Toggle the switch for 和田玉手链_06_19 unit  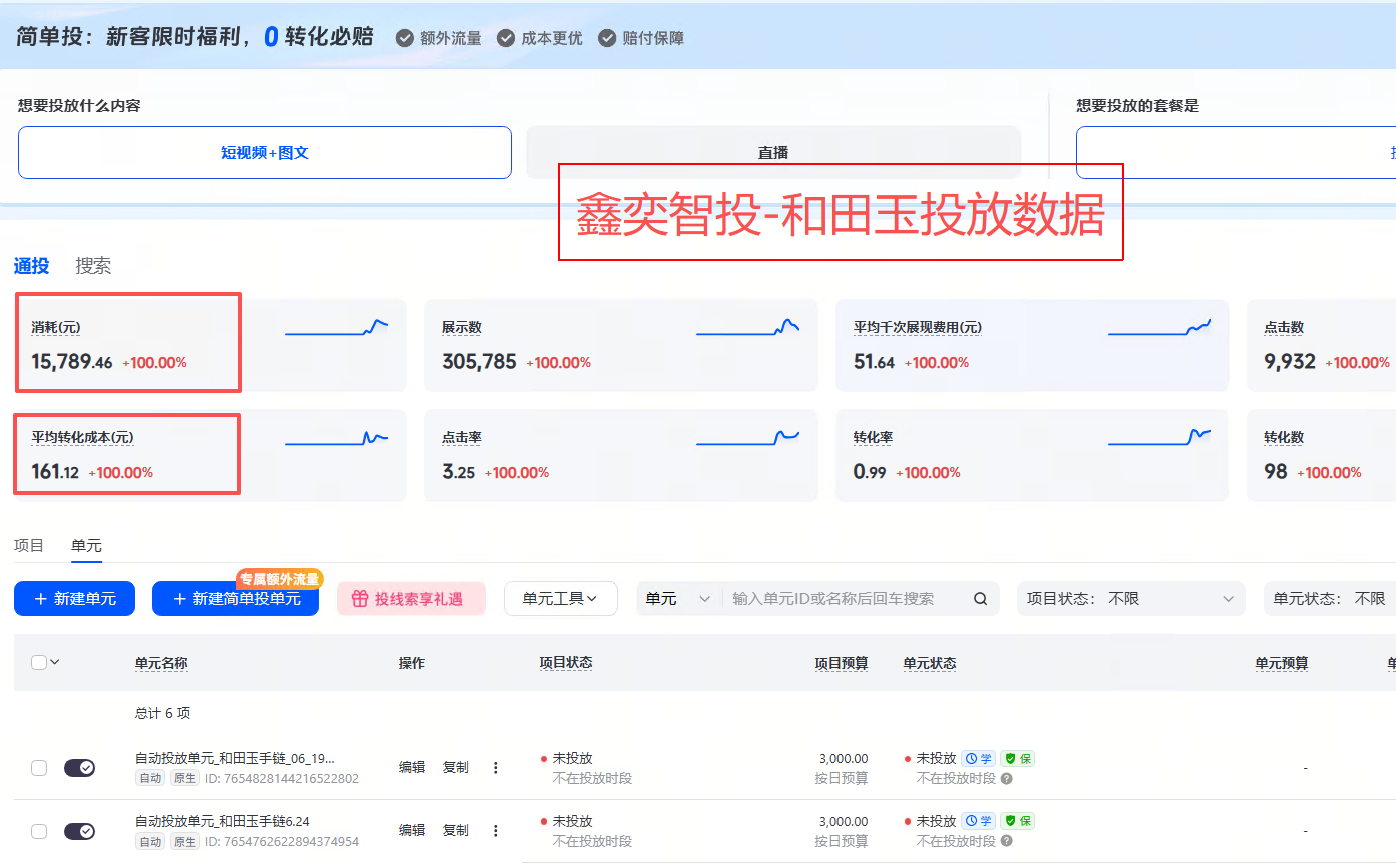(x=79, y=768)
